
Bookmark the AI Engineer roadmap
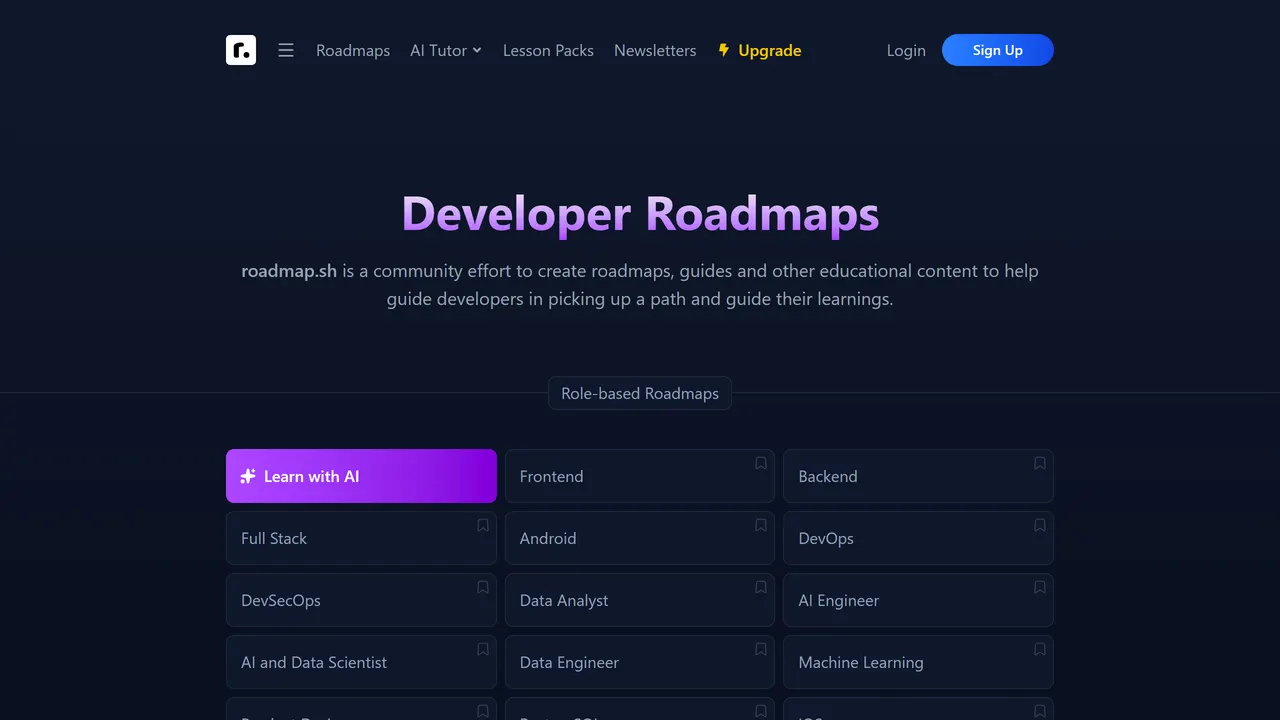(1040, 587)
